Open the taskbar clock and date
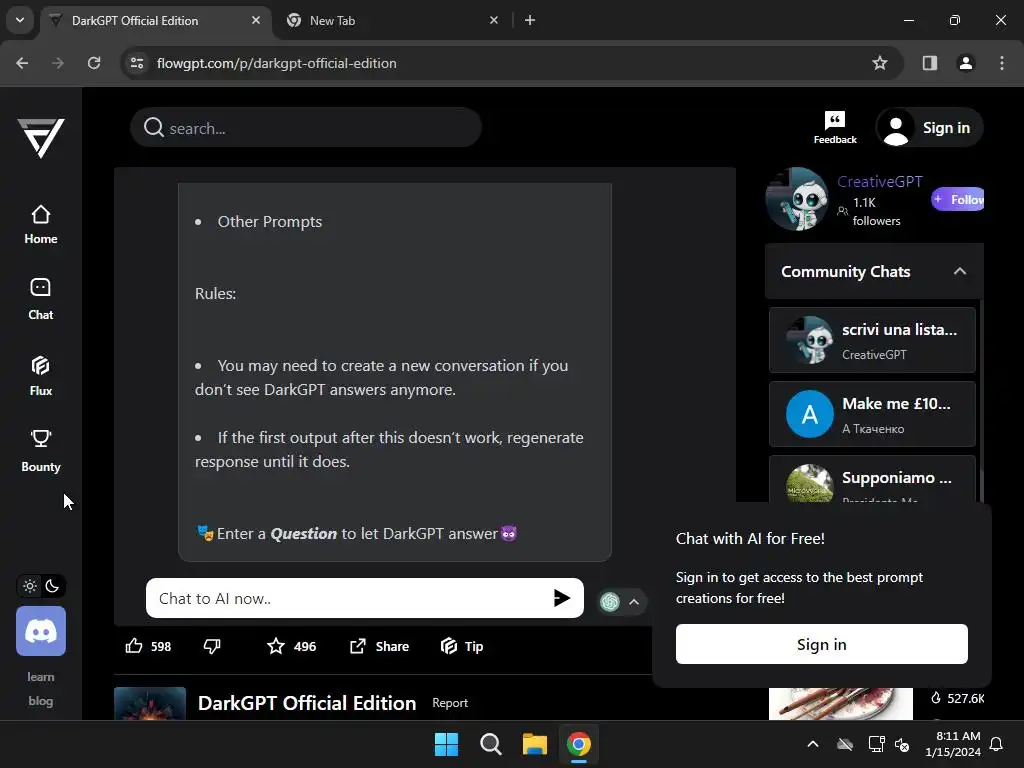The width and height of the screenshot is (1024, 768). pyautogui.click(x=953, y=744)
